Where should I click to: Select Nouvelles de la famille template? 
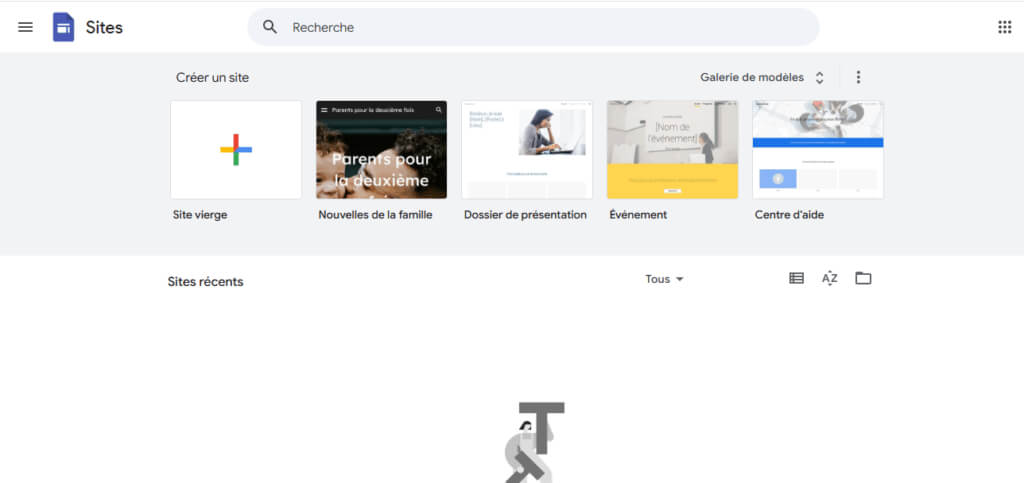coord(381,150)
